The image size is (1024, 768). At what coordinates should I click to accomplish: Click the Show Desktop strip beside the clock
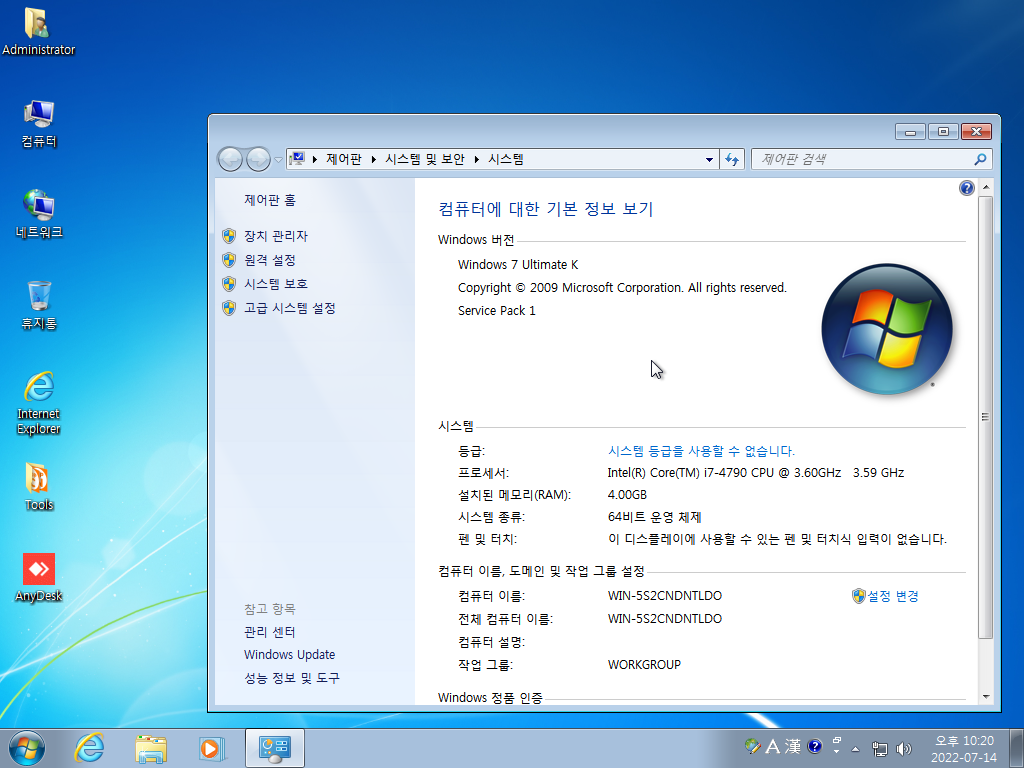[1016, 748]
